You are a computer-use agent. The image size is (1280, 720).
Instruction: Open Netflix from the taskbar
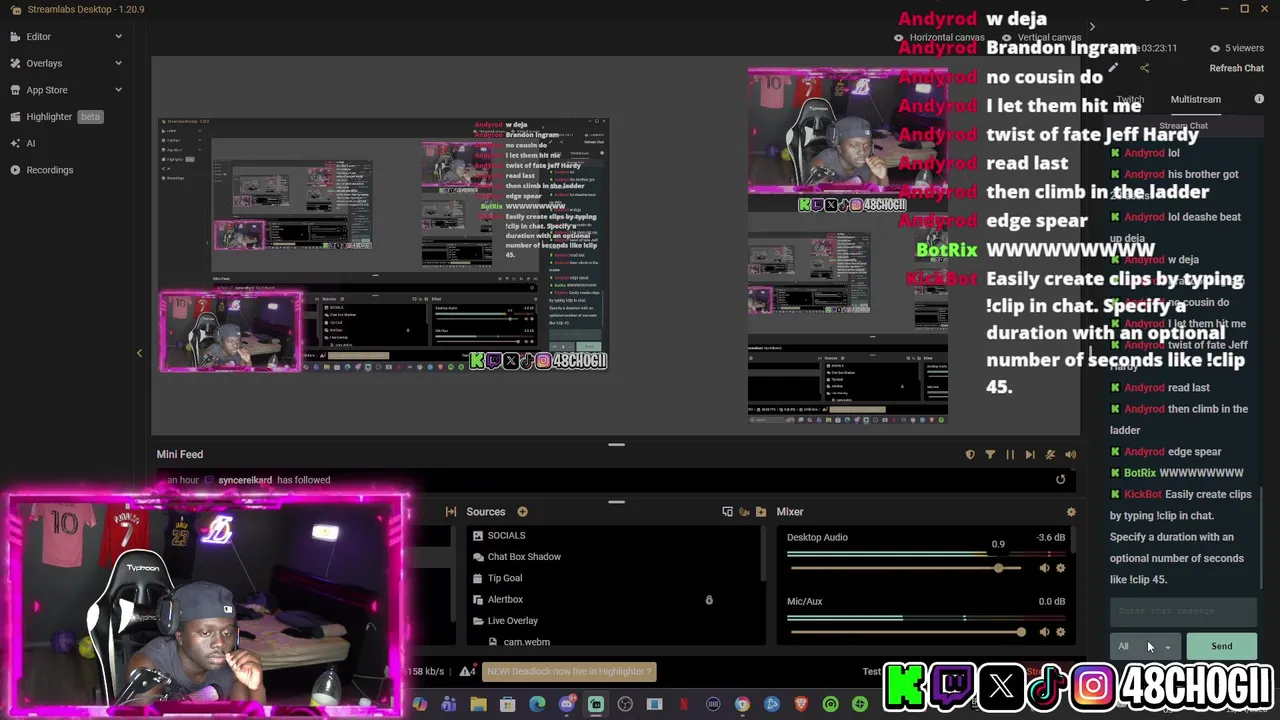point(684,705)
